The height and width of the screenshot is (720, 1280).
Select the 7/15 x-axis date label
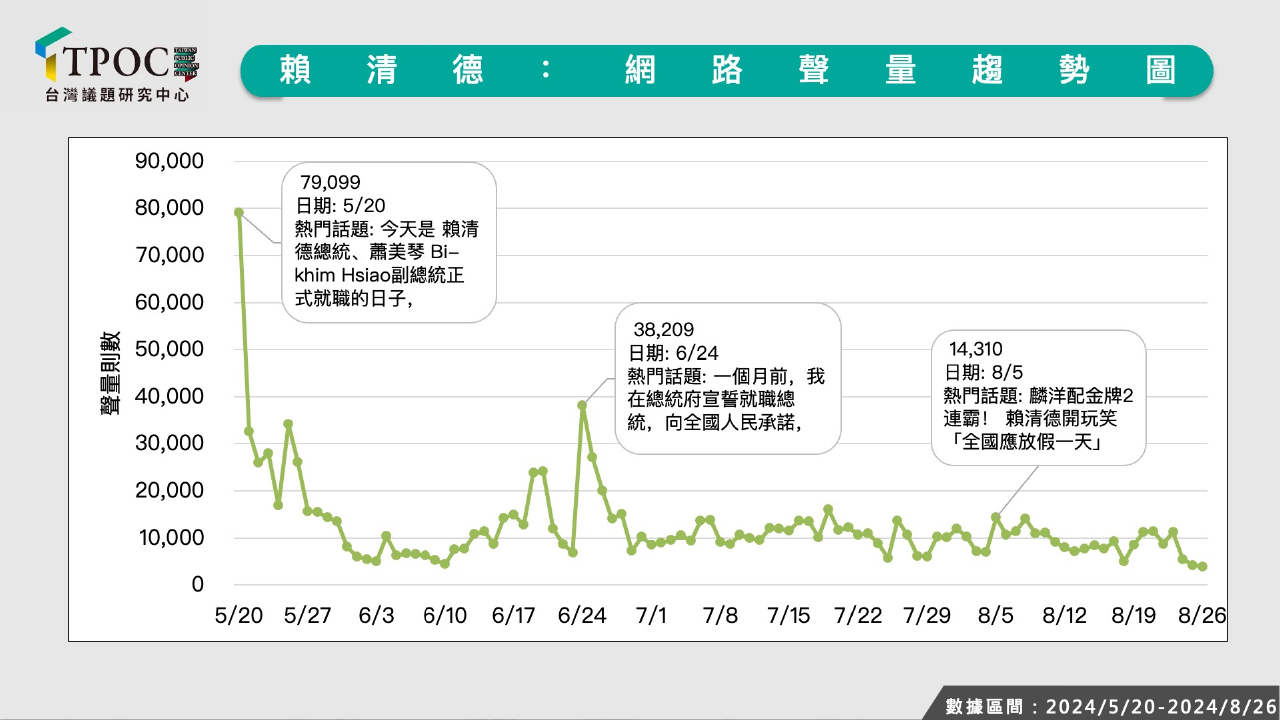pos(790,616)
